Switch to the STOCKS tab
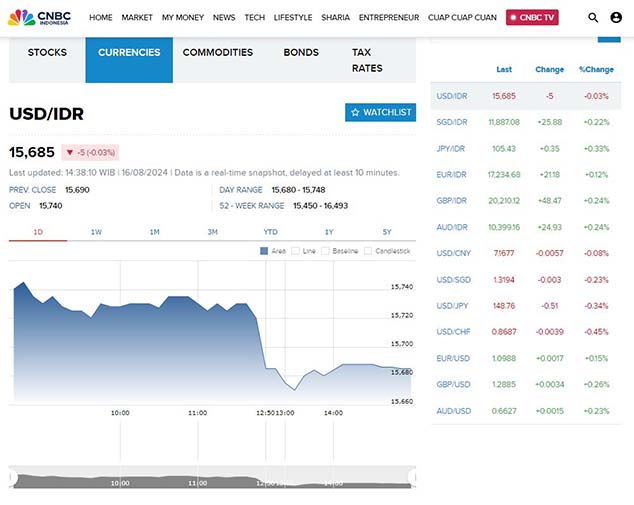Viewport: 634px width, 505px height. (47, 52)
